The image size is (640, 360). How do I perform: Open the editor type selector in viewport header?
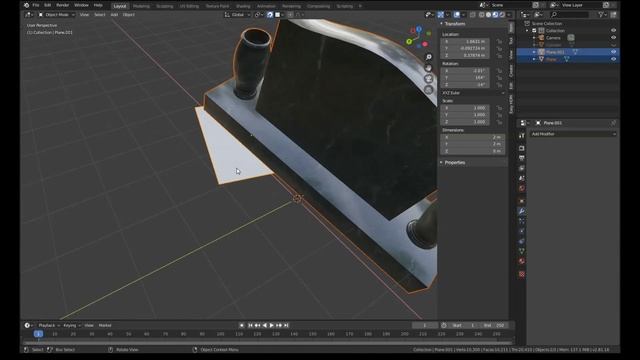tap(29, 15)
